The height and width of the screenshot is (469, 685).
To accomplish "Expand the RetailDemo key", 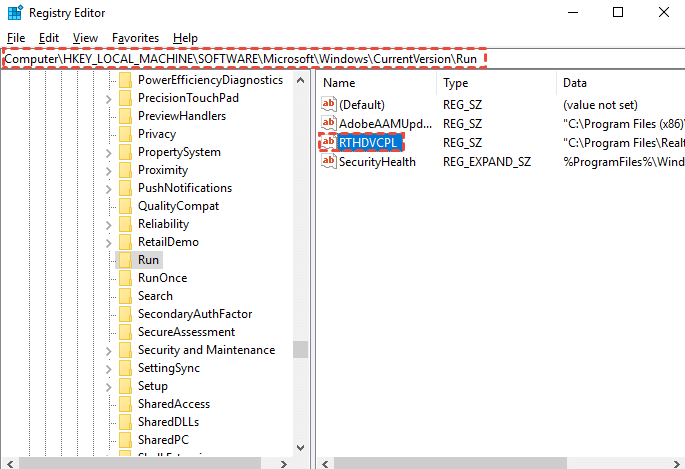I will click(x=109, y=243).
